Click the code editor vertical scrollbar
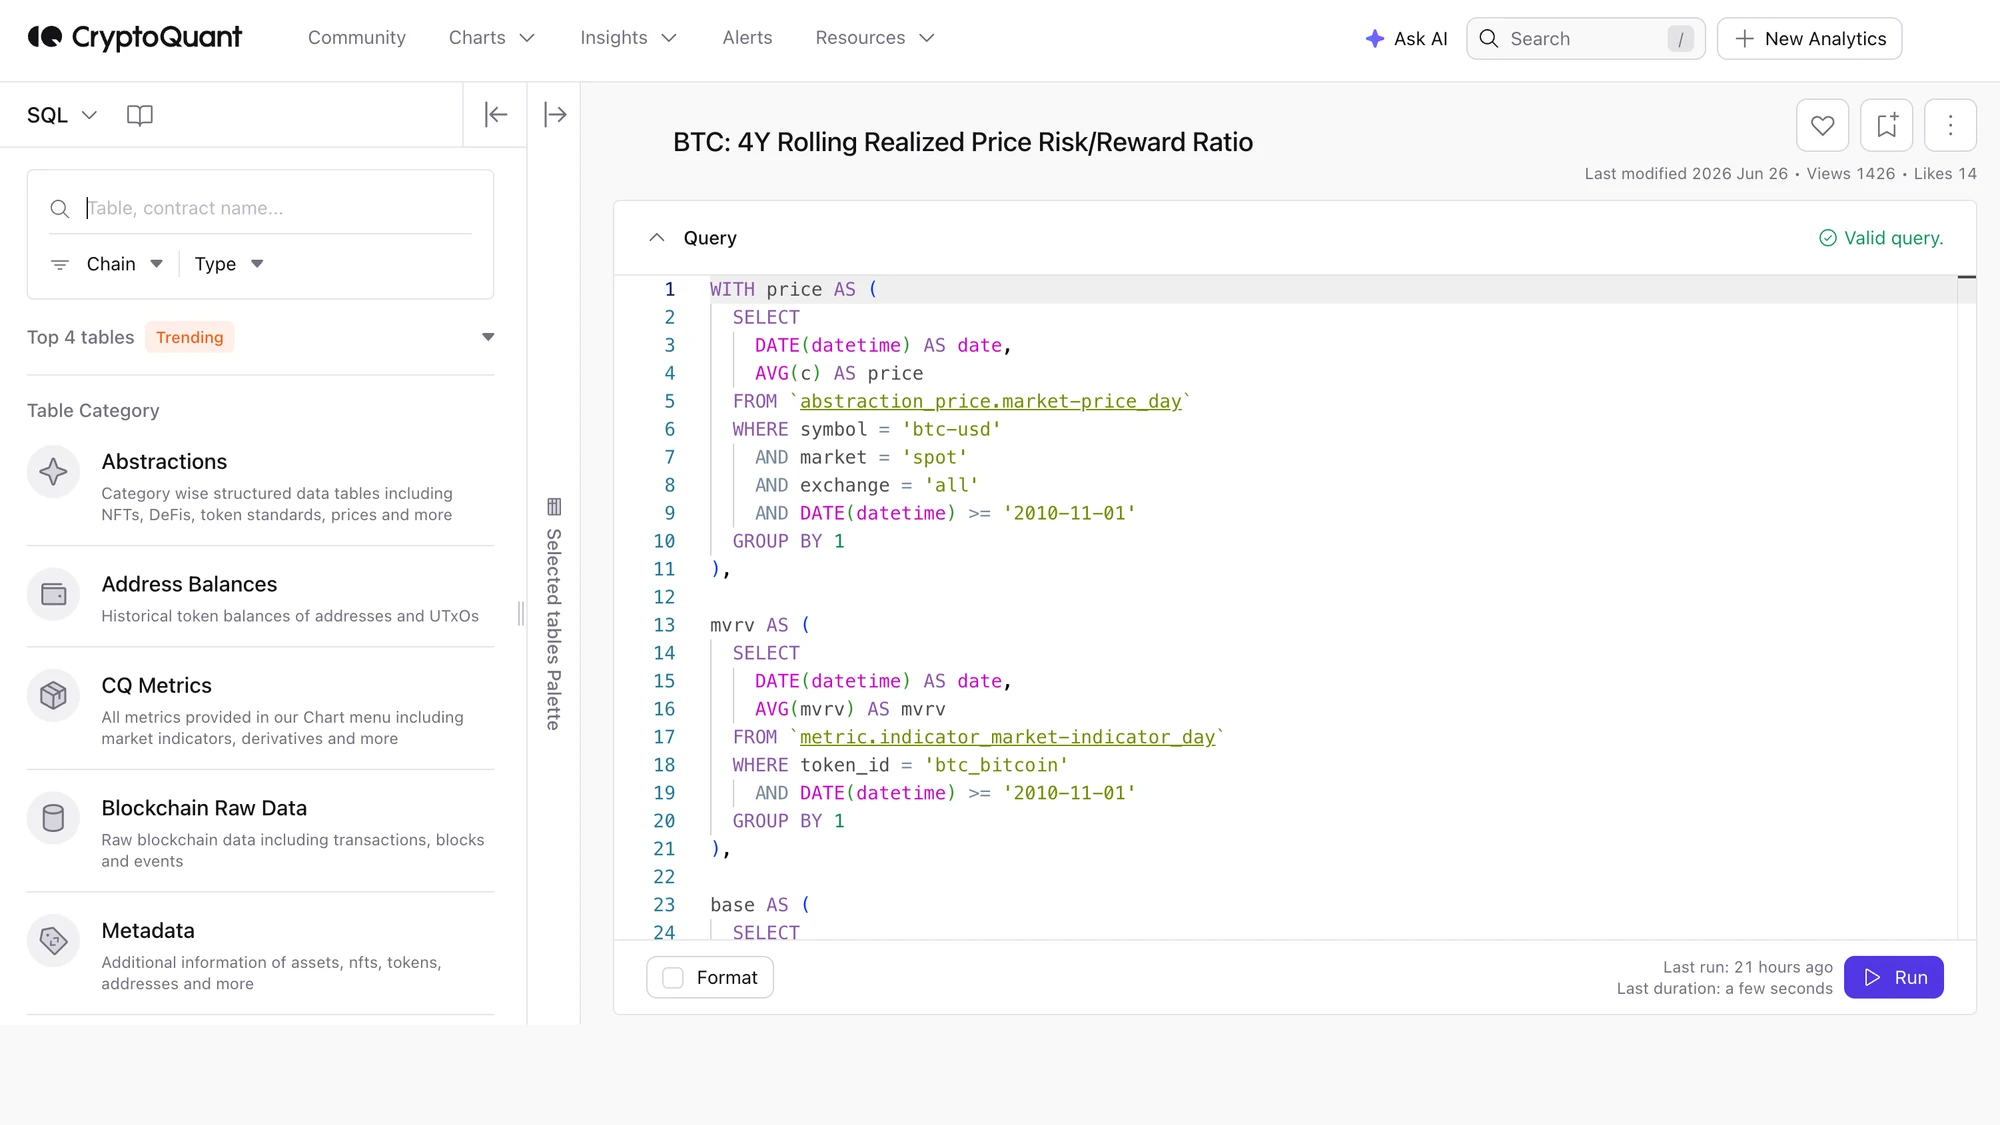 (x=1966, y=606)
